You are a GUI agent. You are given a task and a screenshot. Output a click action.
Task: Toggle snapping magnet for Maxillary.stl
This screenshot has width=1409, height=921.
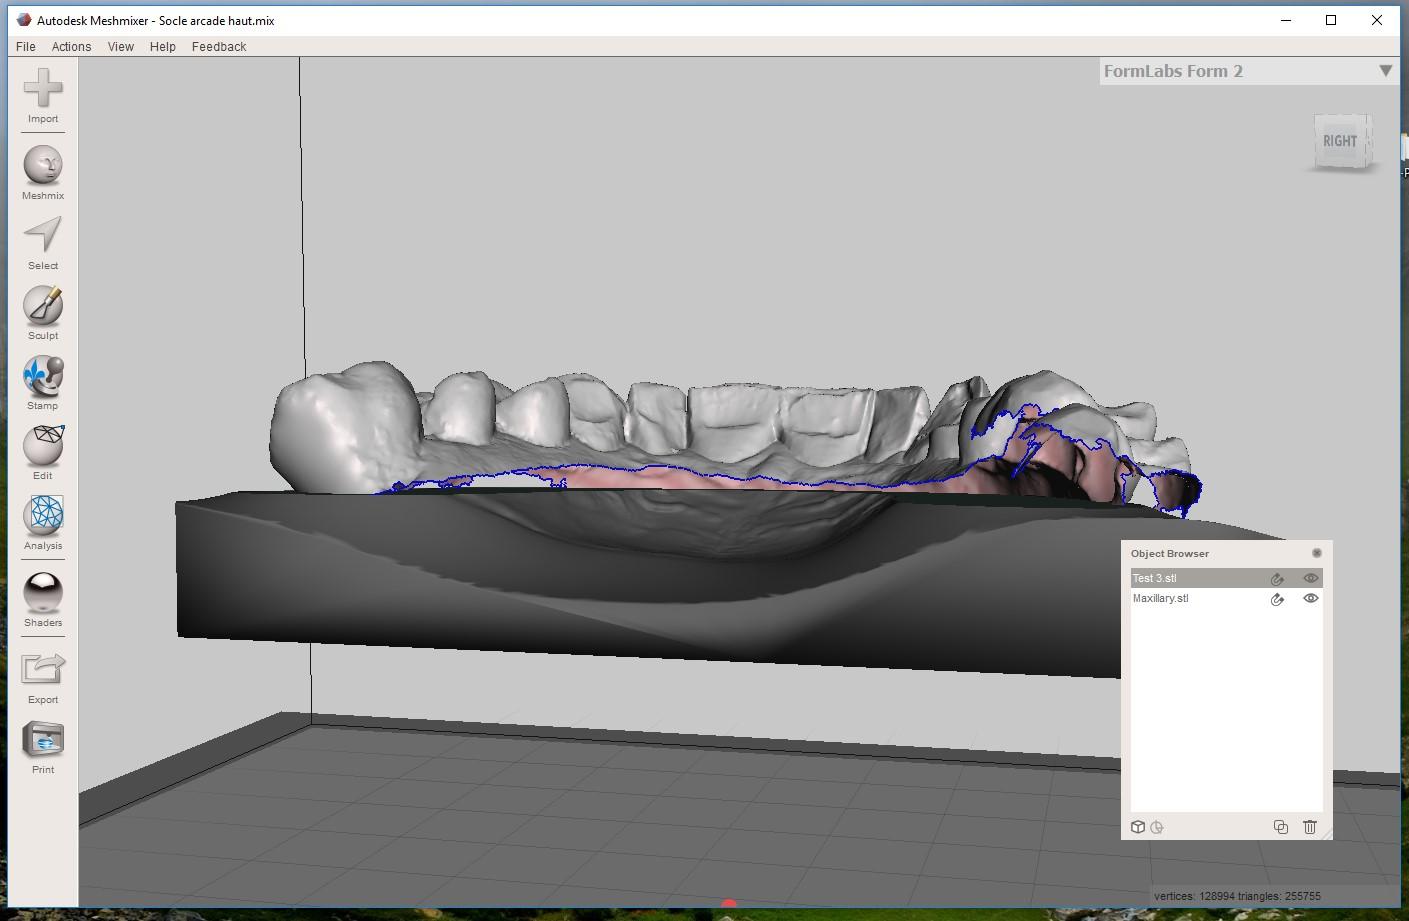[x=1277, y=599]
